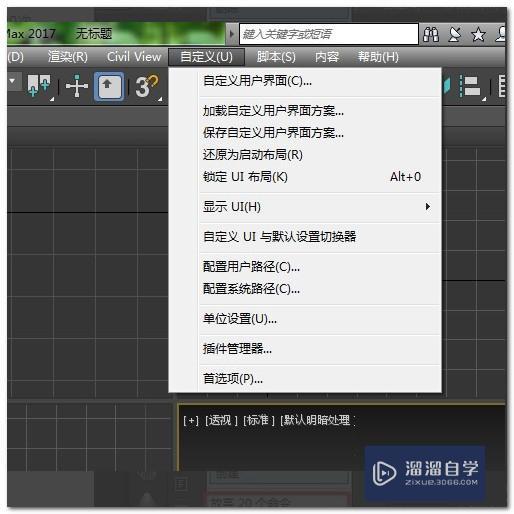This screenshot has width=514, height=514.
Task: Open the satellite dish communication center icon
Action: coord(455,34)
